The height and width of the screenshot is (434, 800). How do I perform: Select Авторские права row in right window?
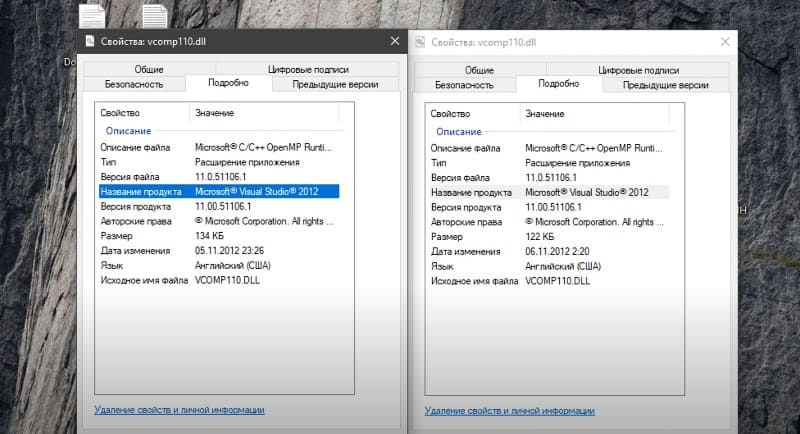click(549, 222)
